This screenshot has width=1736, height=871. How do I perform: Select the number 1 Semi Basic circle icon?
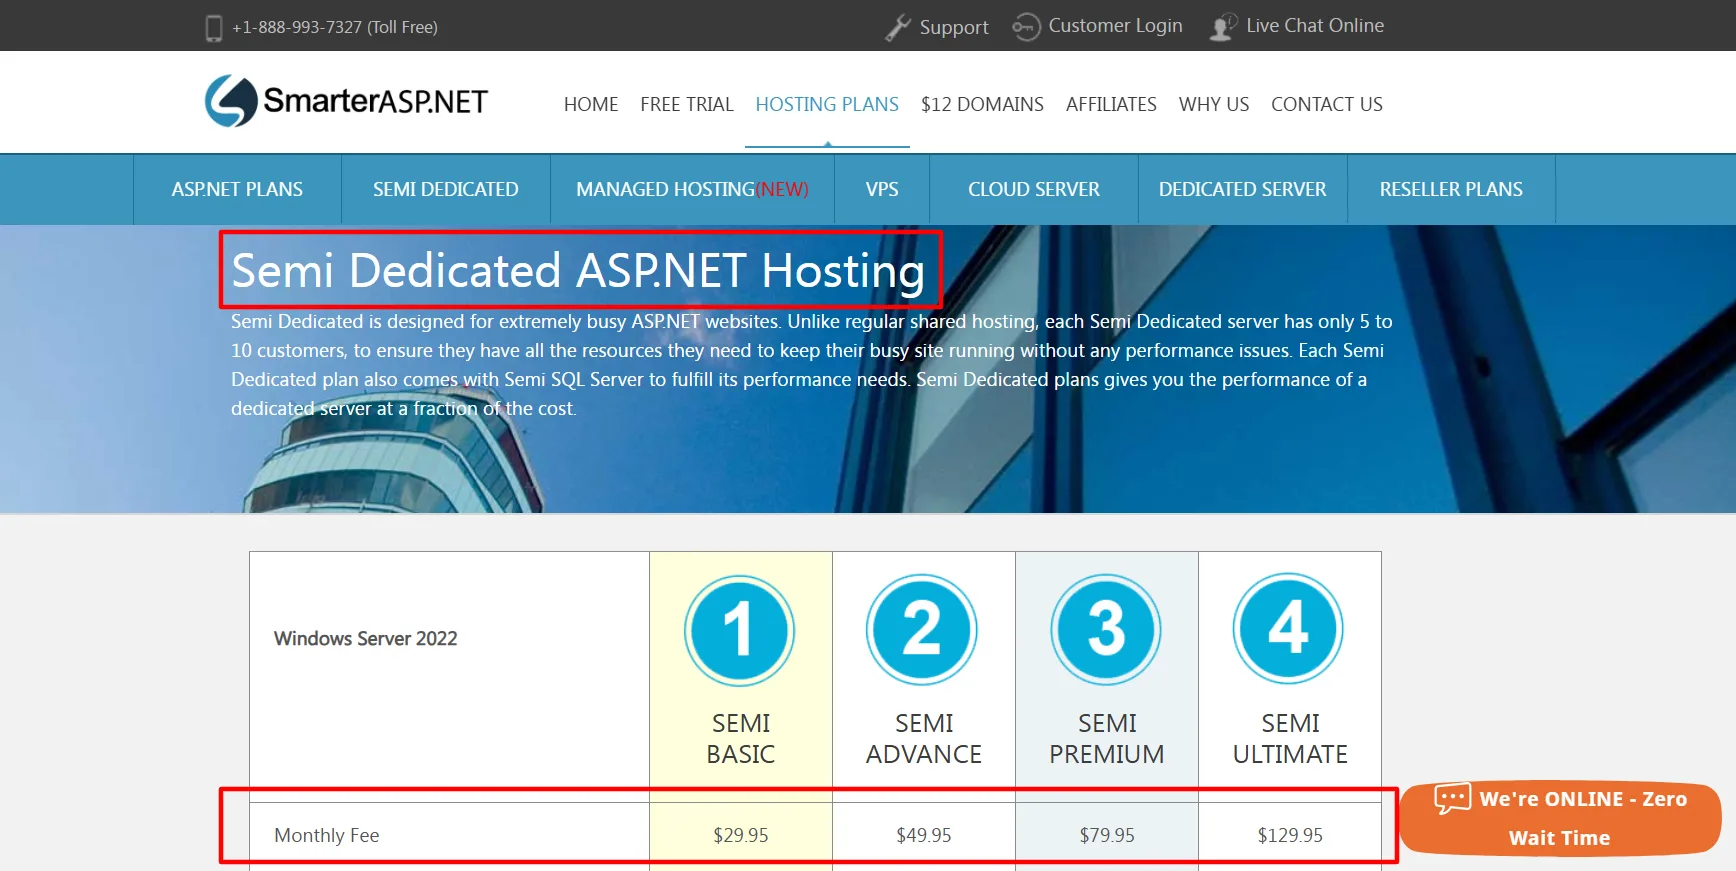pos(740,630)
